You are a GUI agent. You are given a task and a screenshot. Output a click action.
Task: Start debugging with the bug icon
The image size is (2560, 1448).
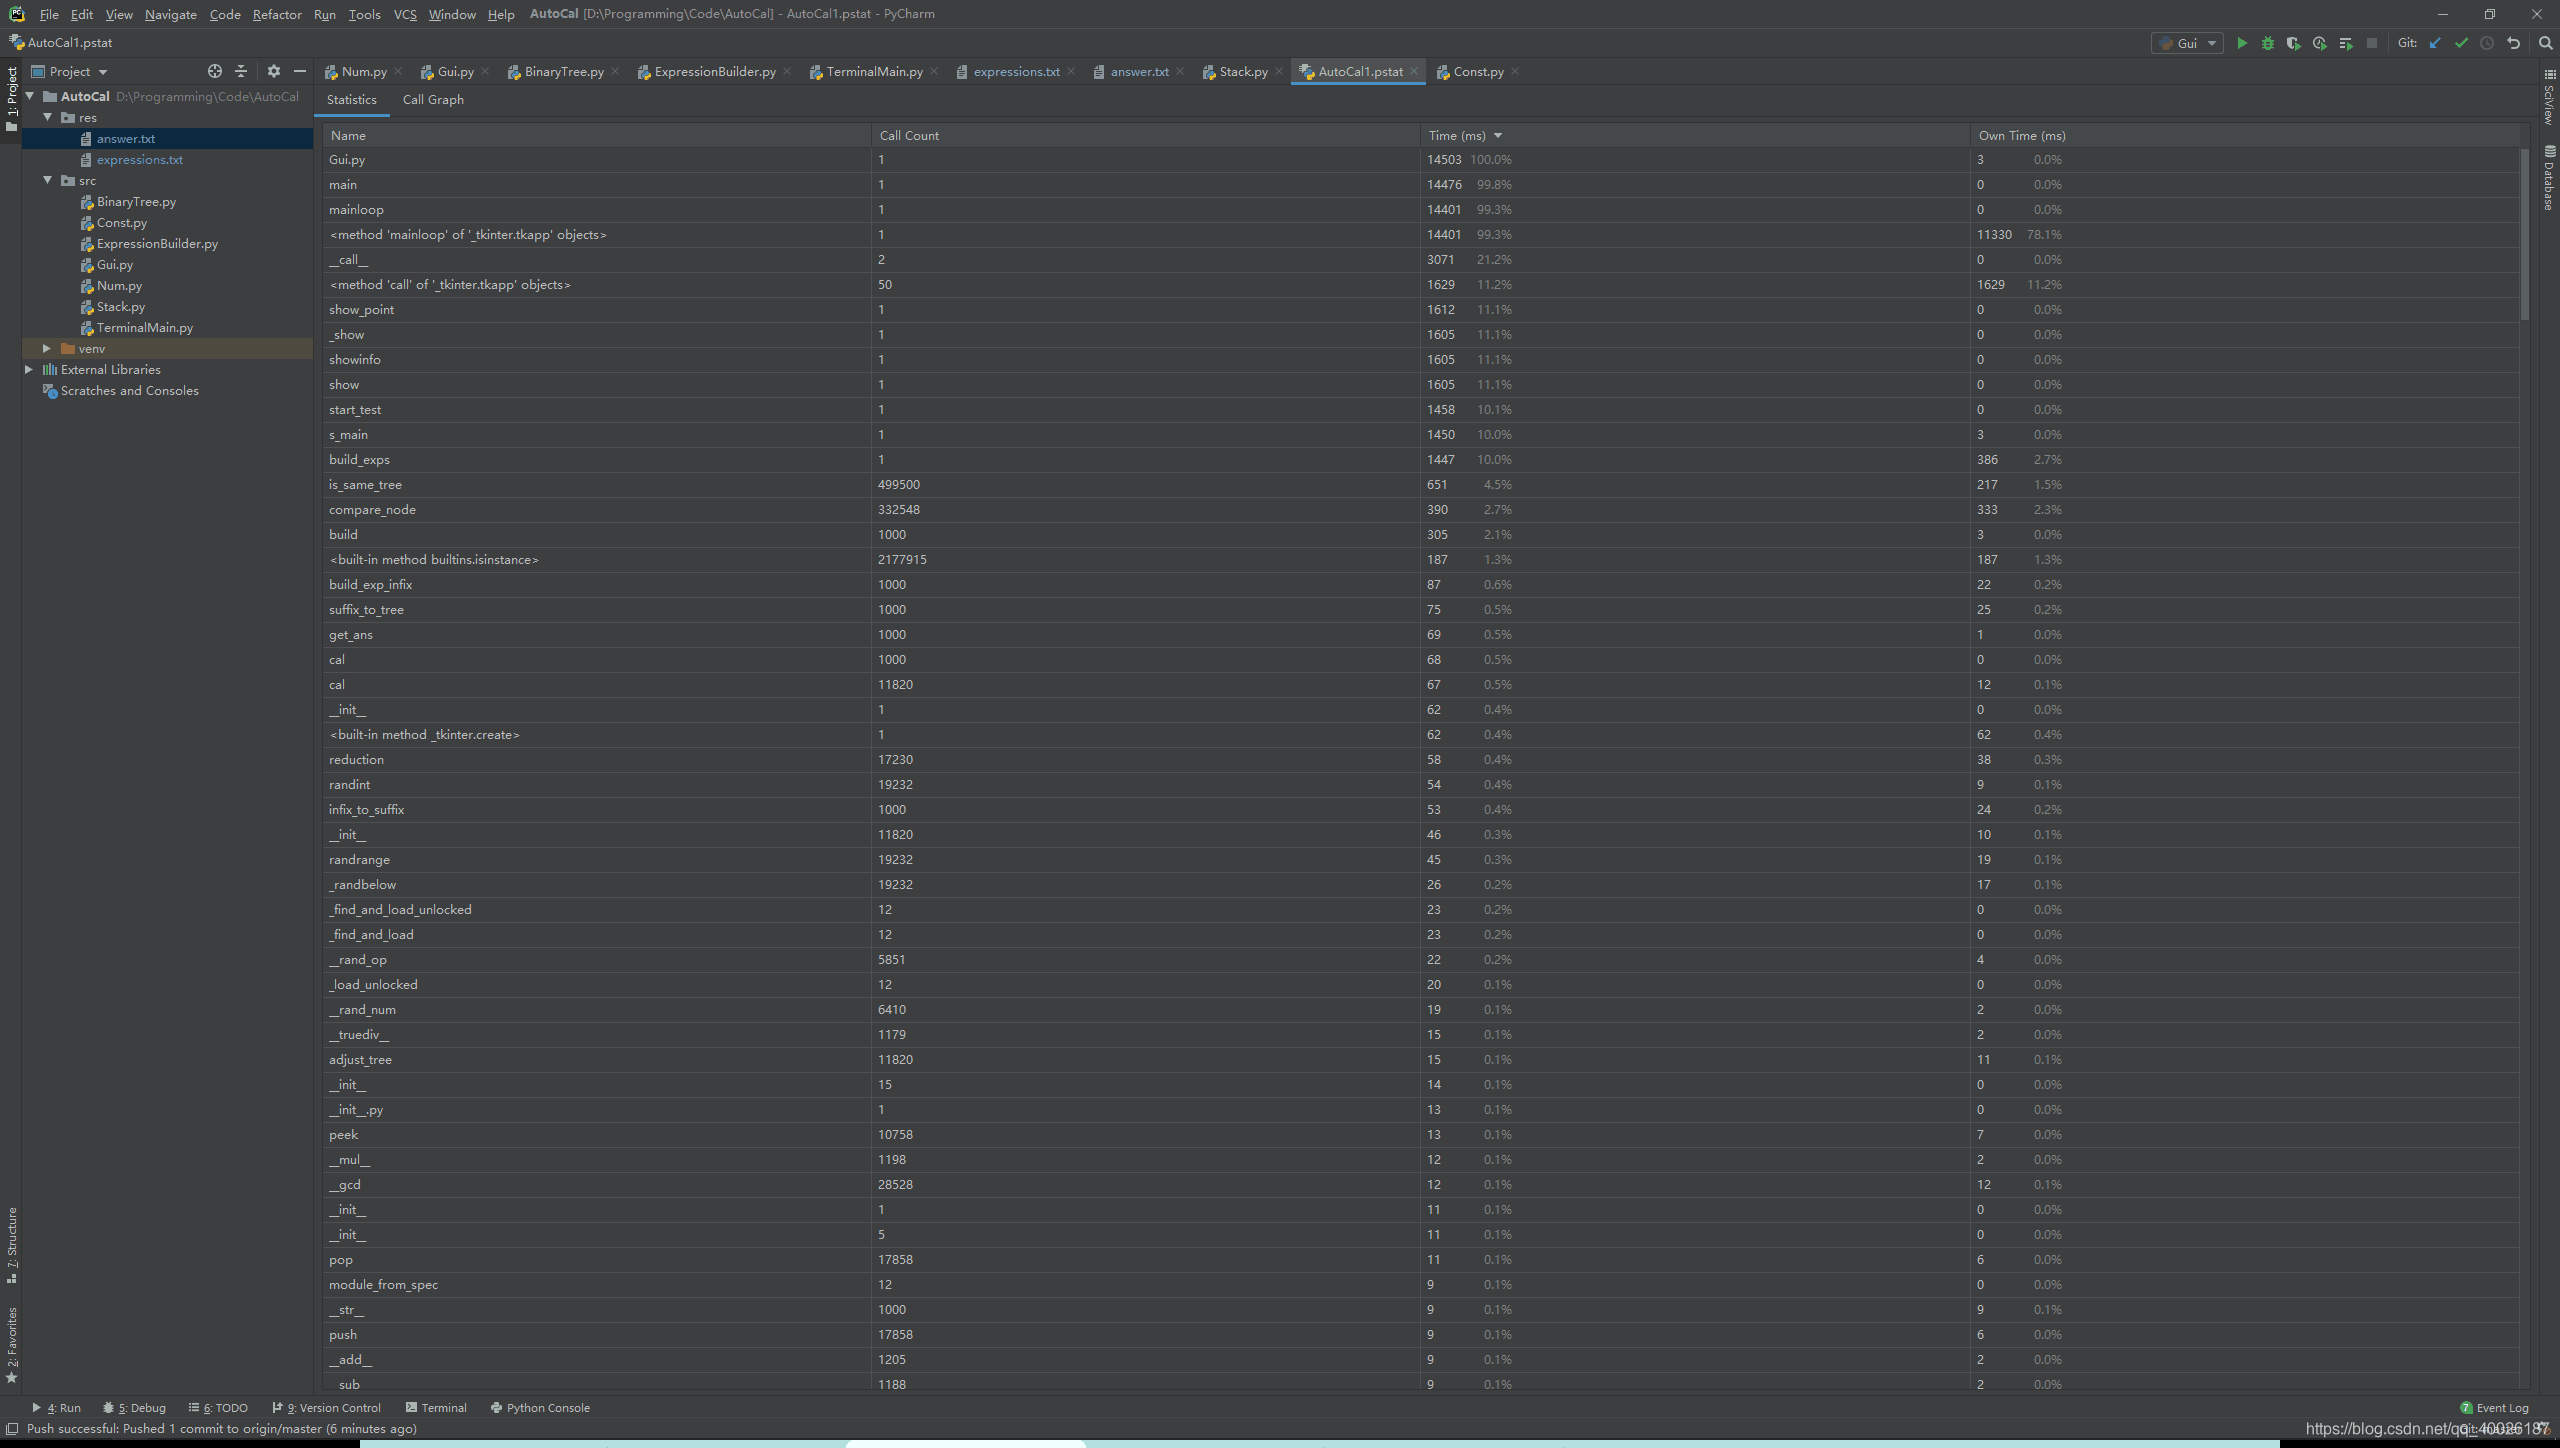pyautogui.click(x=2268, y=43)
